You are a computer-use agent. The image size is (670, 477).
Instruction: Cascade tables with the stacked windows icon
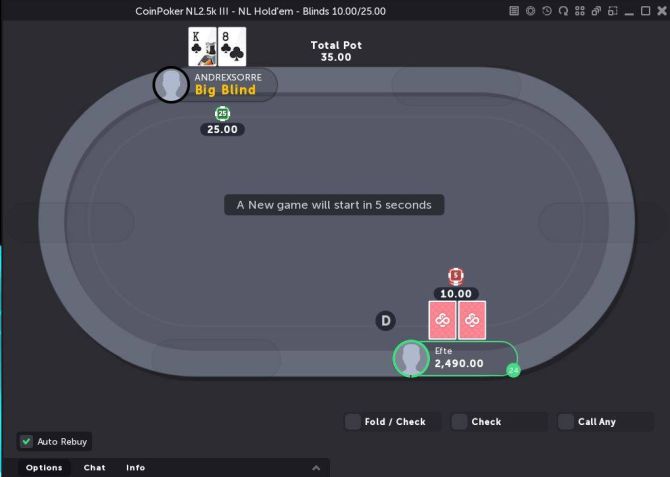click(596, 11)
